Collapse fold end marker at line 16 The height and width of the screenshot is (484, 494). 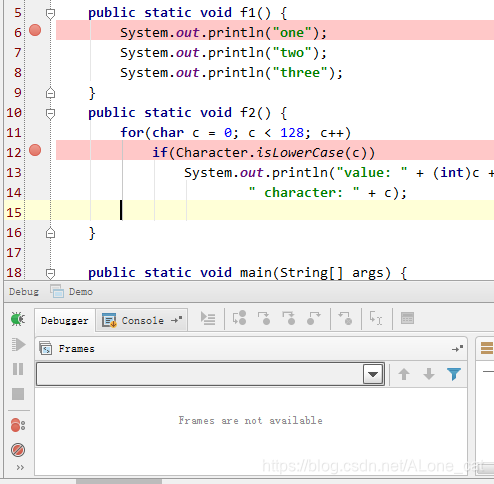[x=50, y=233]
